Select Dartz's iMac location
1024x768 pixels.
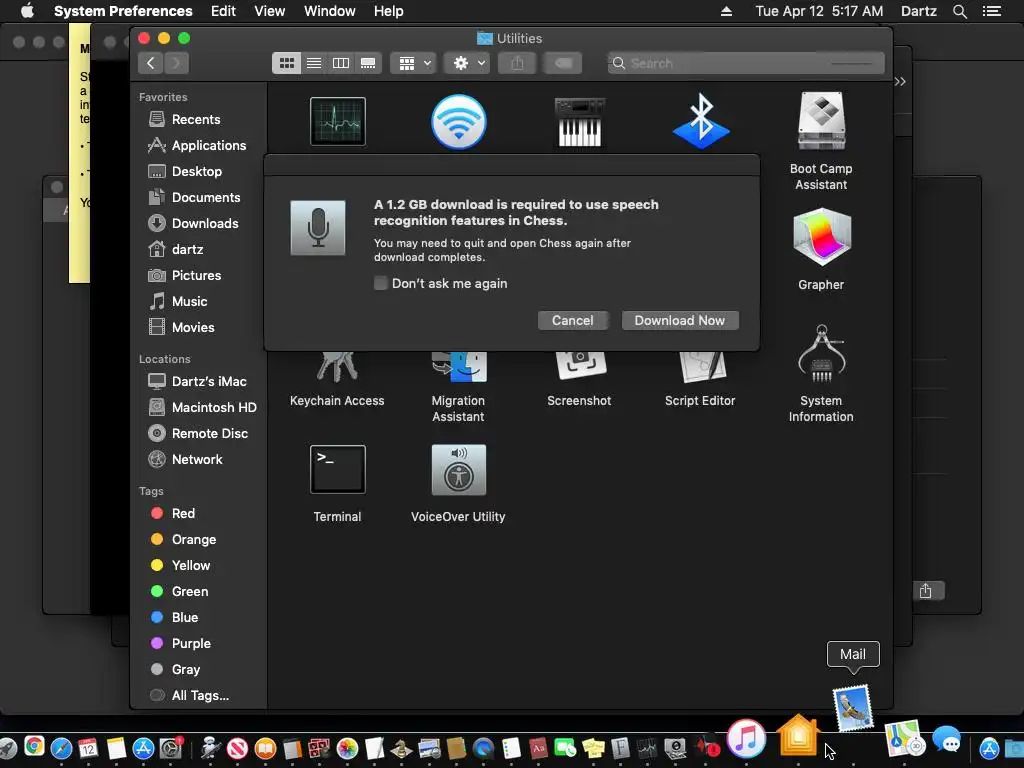click(x=199, y=381)
